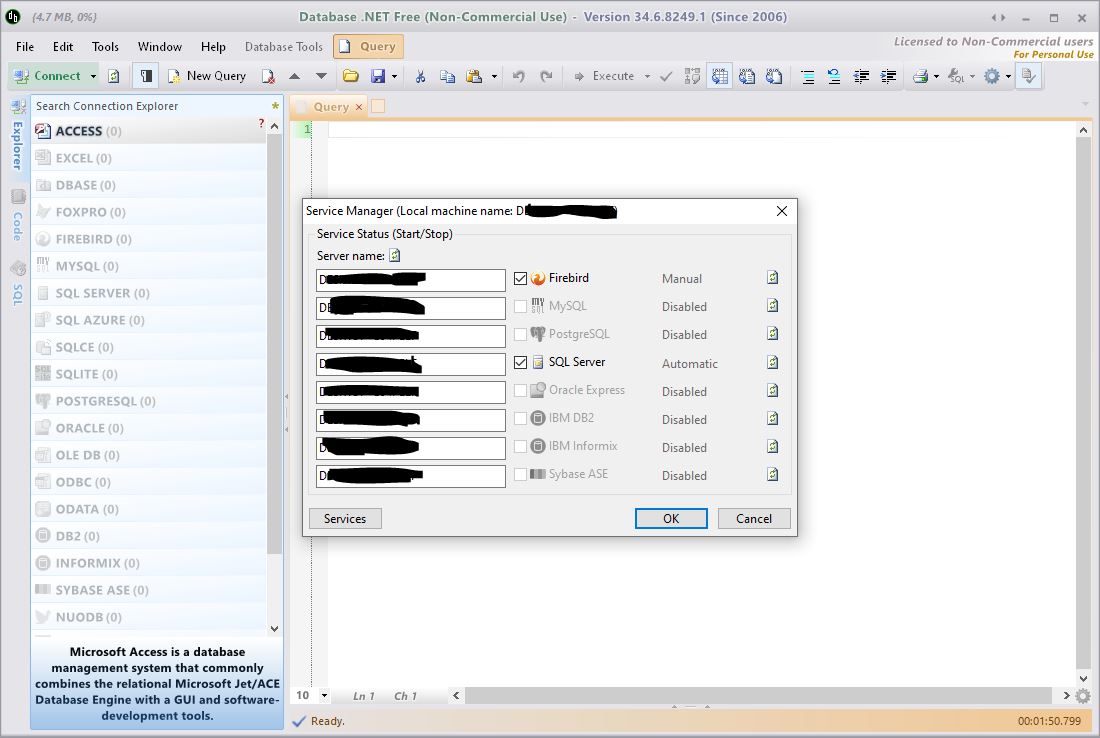Toggle the explorer panel toolbar icon

pyautogui.click(x=146, y=76)
